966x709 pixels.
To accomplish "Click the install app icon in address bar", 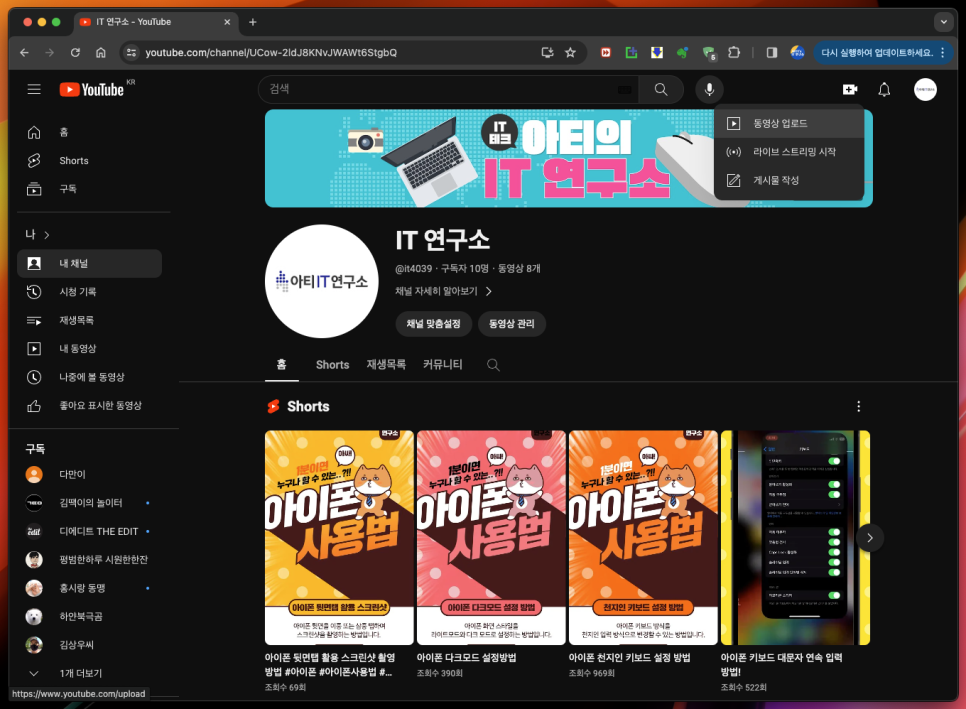I will (x=547, y=52).
